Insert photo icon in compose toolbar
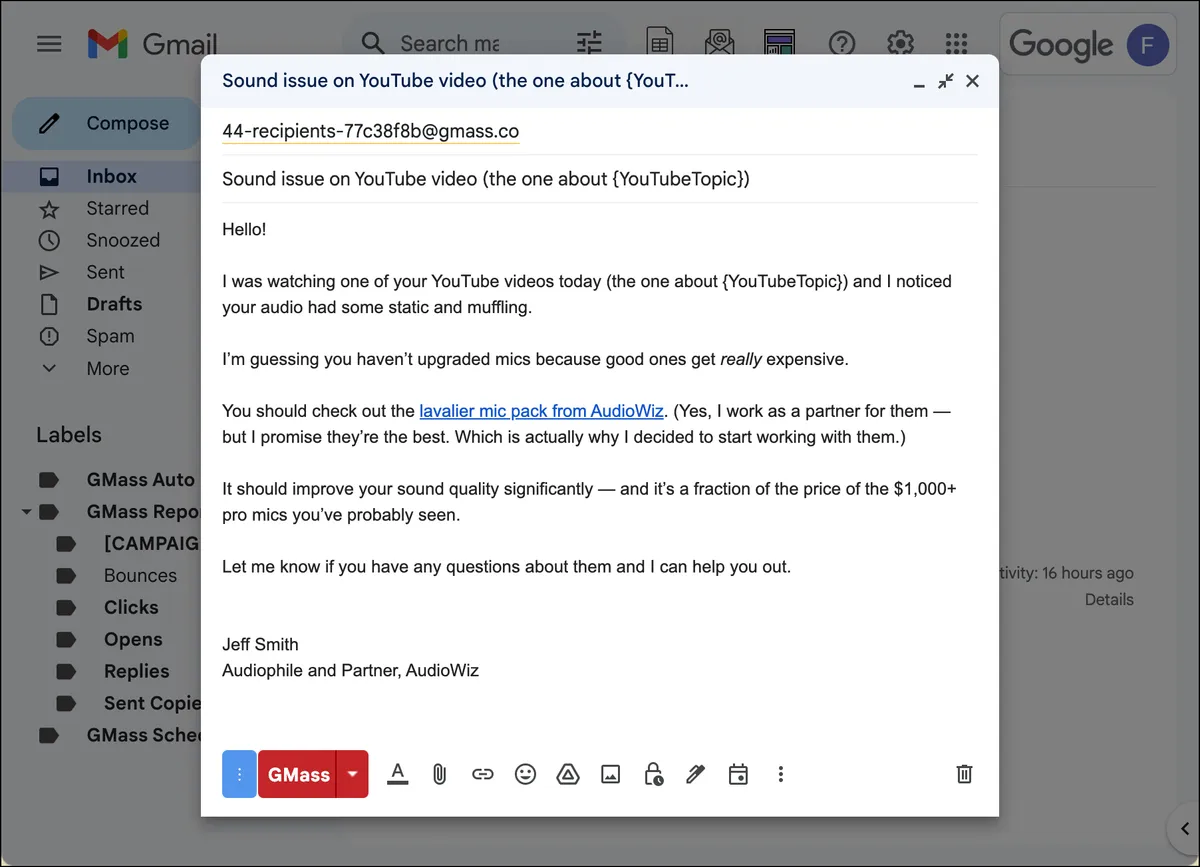The width and height of the screenshot is (1200, 867). coord(610,774)
